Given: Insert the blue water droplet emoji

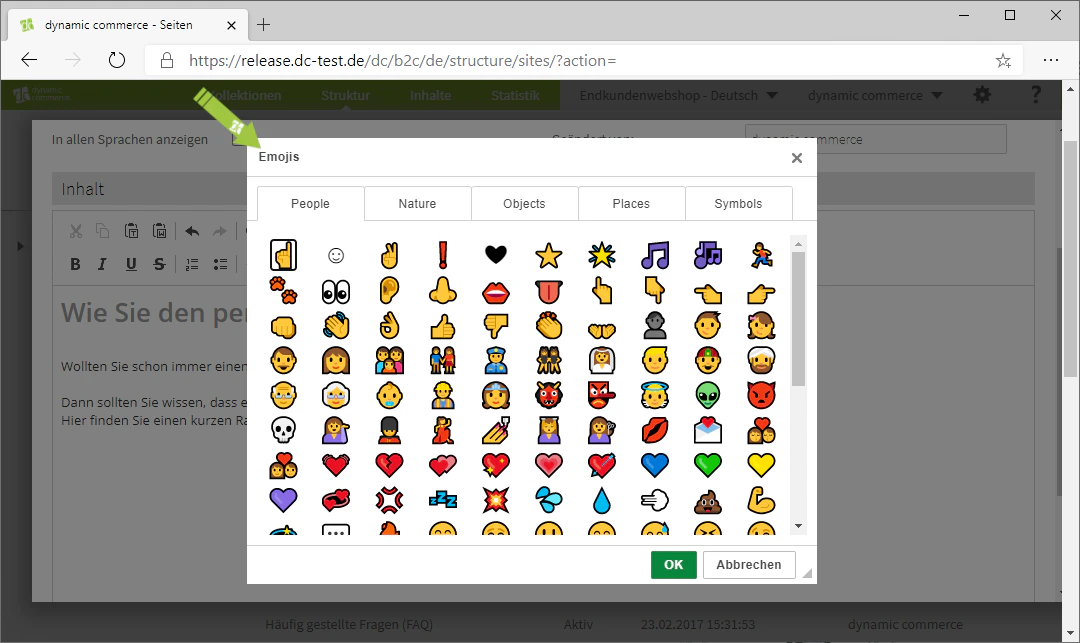Looking at the screenshot, I should 601,500.
